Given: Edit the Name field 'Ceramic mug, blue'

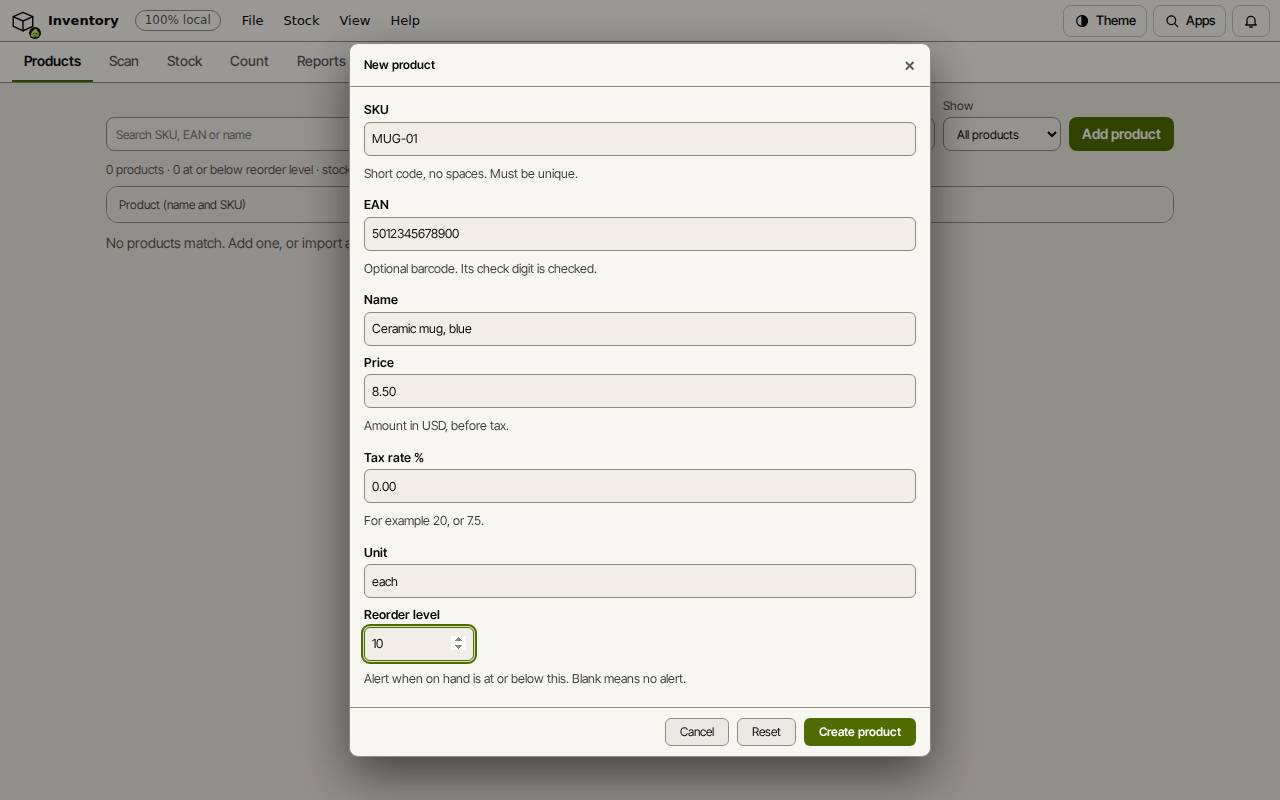Looking at the screenshot, I should pyautogui.click(x=640, y=329).
